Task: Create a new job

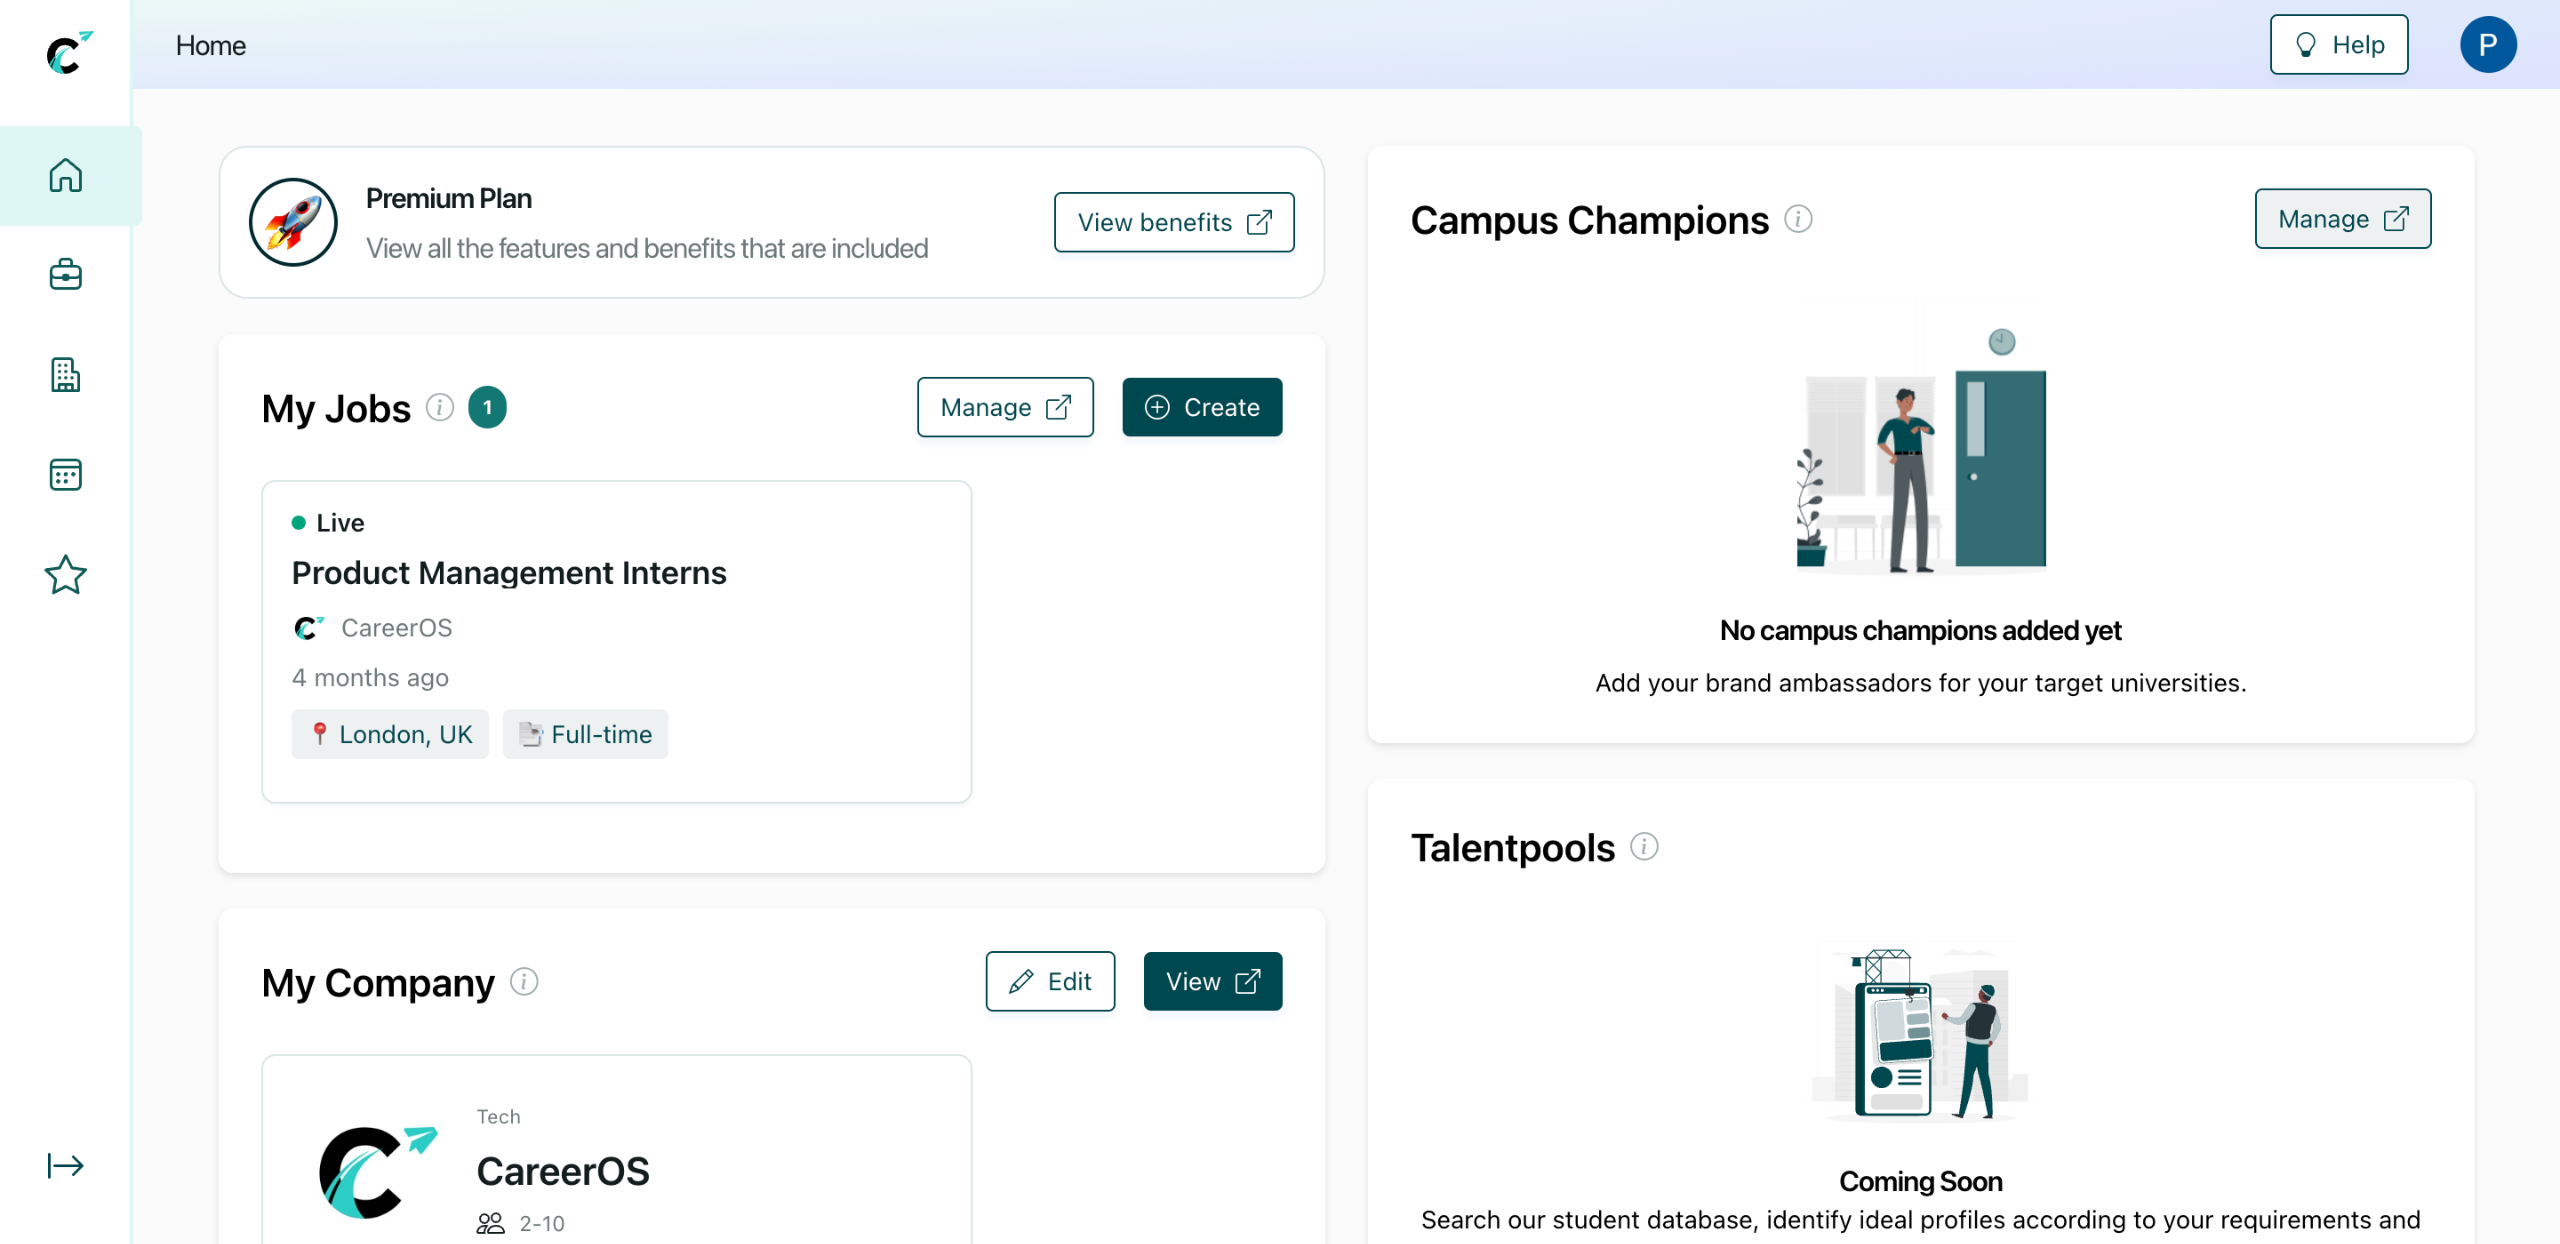Action: coord(1201,407)
